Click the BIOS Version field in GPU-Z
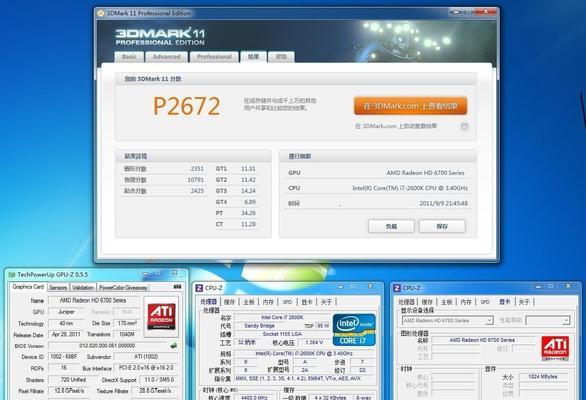Screen dimensions: 586x400 coord(108,346)
